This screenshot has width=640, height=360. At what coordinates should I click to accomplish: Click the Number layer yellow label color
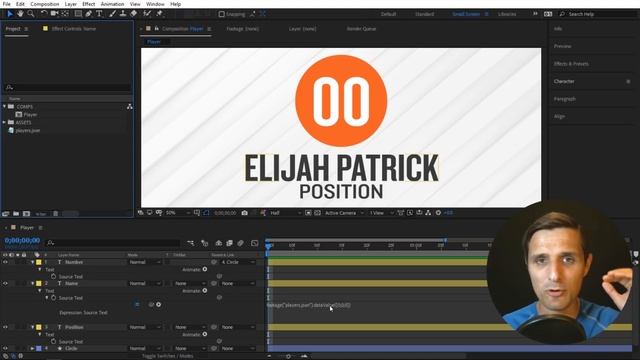tap(39, 262)
